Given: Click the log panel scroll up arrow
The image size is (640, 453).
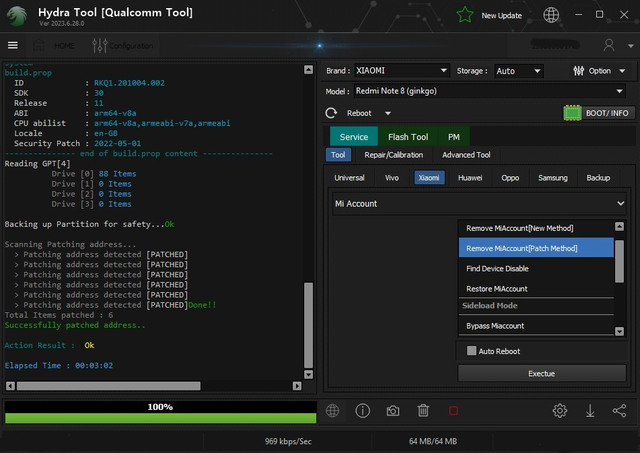Looking at the screenshot, I should (x=309, y=69).
